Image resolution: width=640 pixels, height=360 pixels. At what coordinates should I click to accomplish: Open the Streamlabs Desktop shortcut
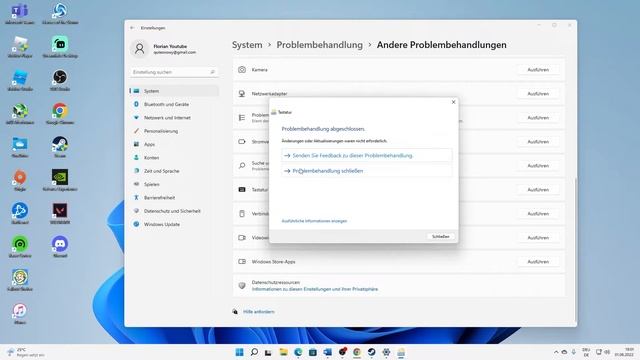60,47
